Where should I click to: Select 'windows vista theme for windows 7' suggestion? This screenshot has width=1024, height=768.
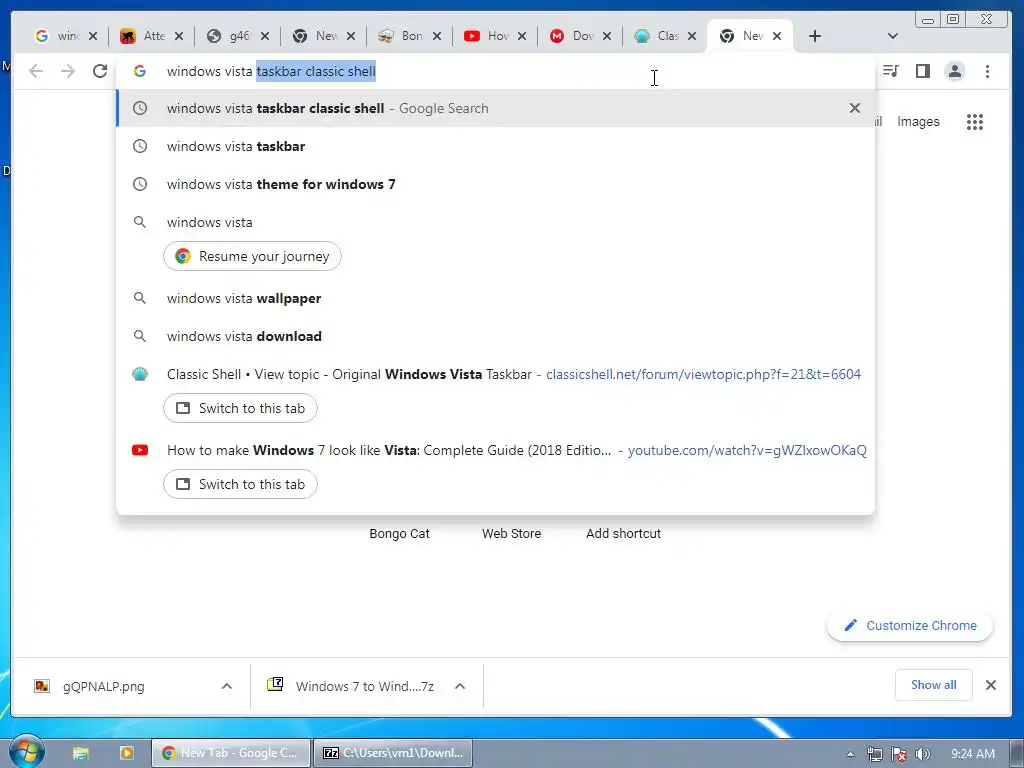click(496, 184)
